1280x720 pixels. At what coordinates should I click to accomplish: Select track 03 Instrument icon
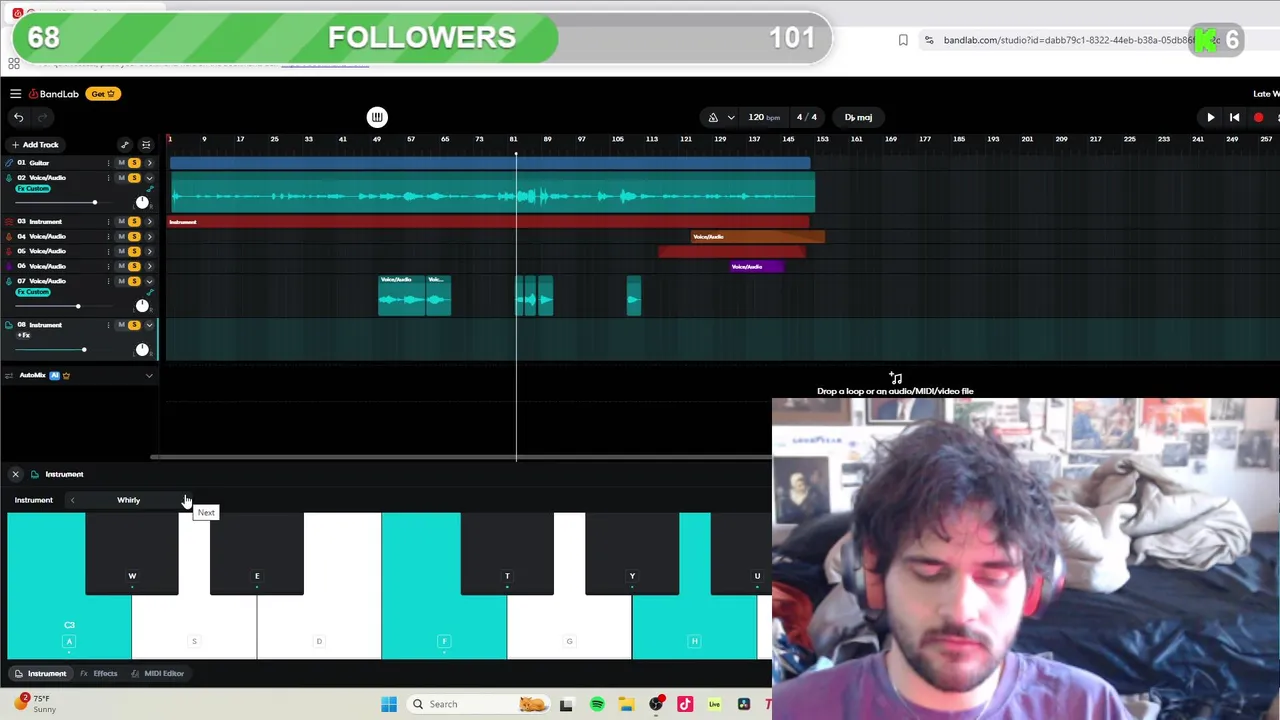point(9,222)
